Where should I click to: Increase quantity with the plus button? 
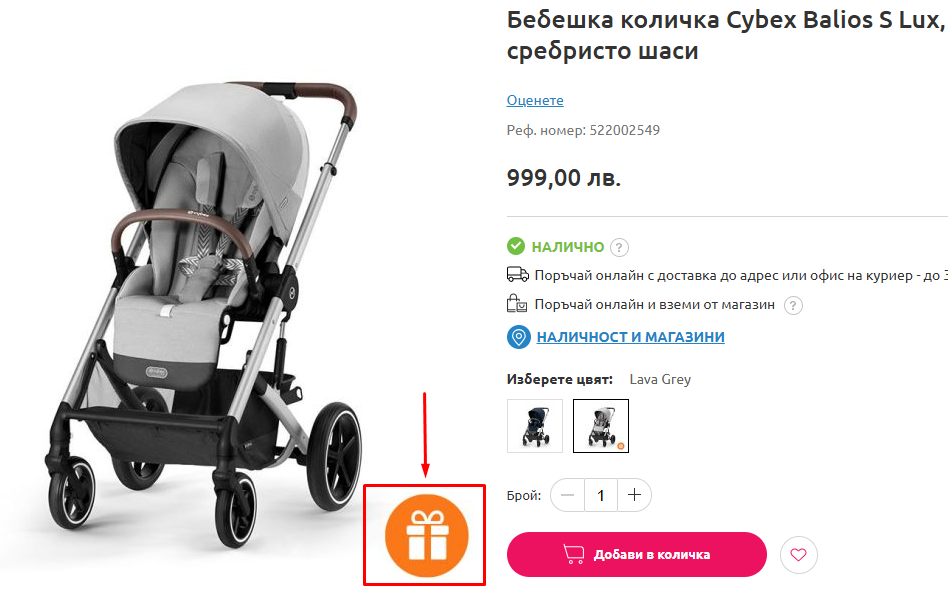click(634, 495)
